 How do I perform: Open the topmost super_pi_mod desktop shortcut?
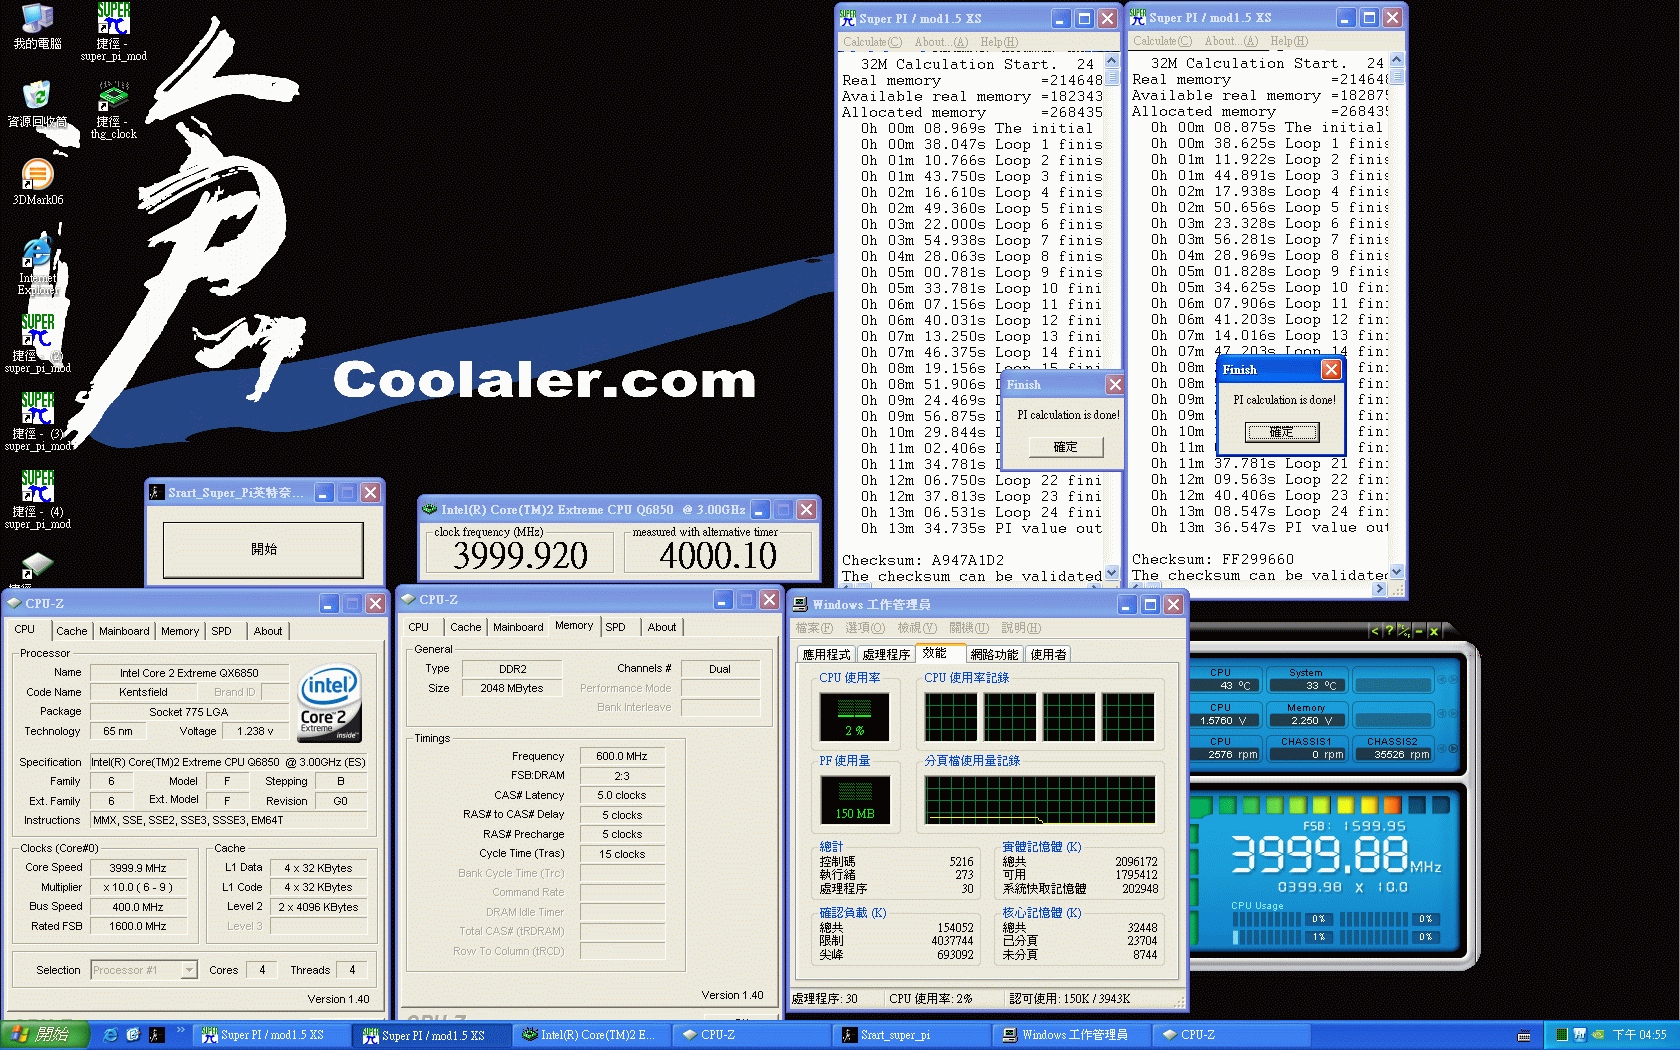pos(114,32)
